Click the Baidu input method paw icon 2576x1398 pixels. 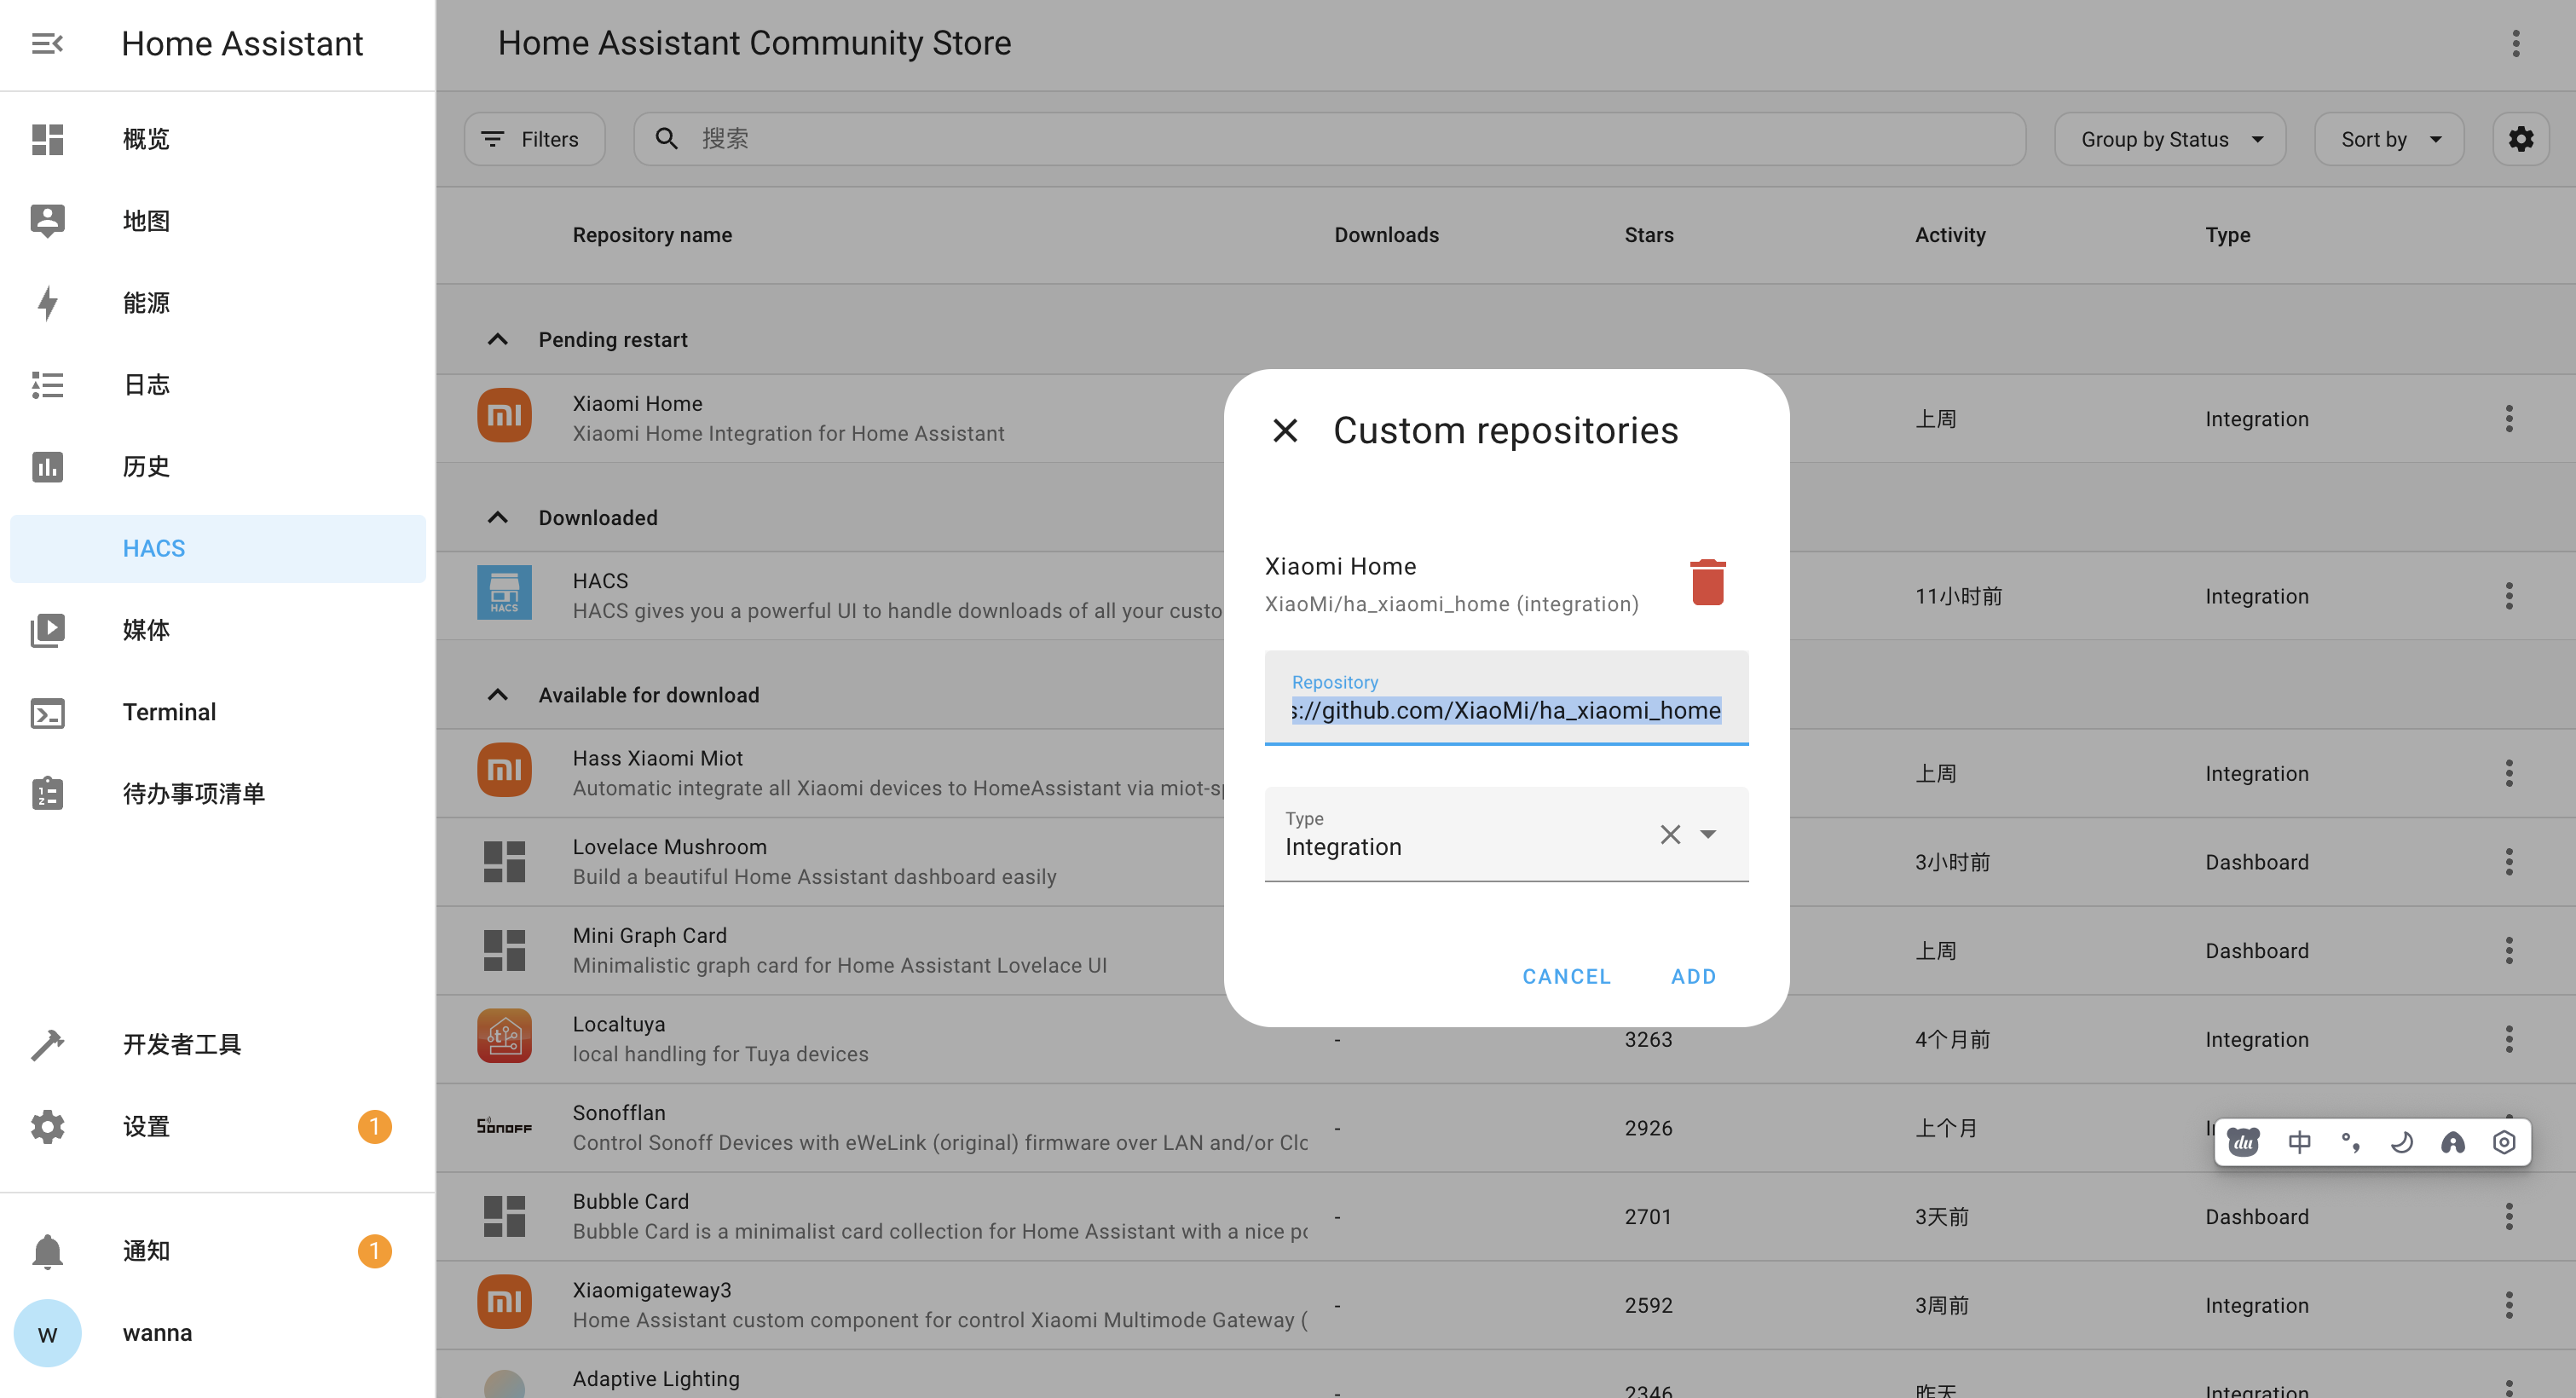click(x=2243, y=1143)
